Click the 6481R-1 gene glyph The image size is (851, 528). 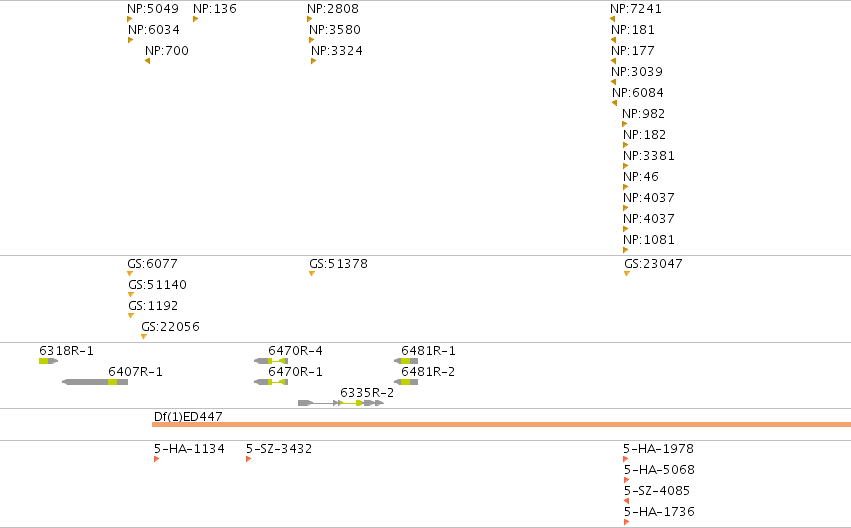click(406, 361)
